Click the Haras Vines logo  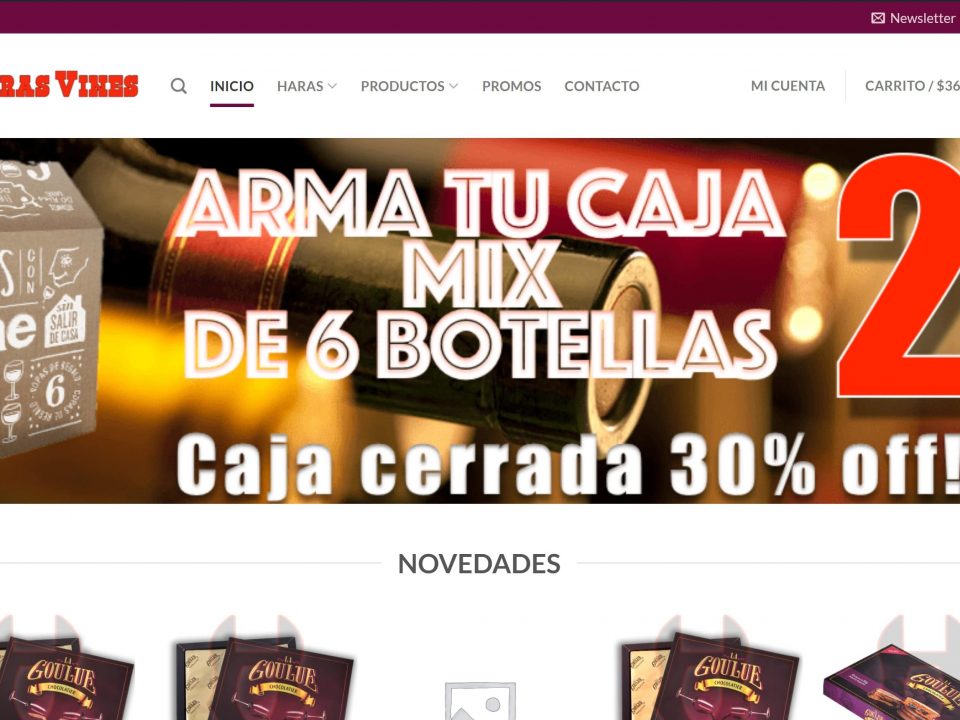coord(69,84)
